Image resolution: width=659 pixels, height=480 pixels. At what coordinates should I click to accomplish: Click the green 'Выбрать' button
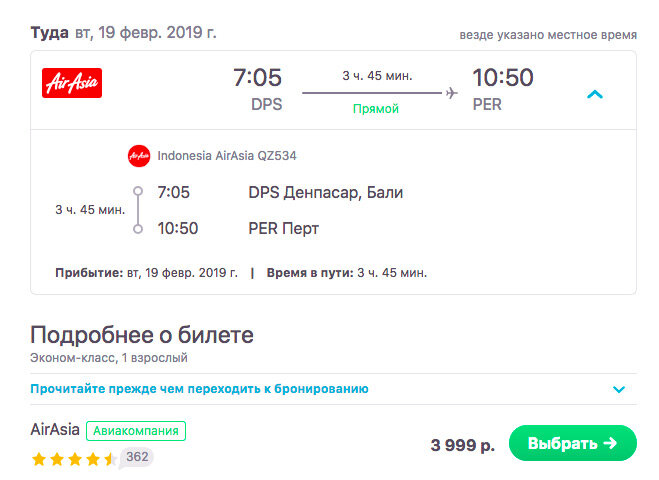coord(572,443)
